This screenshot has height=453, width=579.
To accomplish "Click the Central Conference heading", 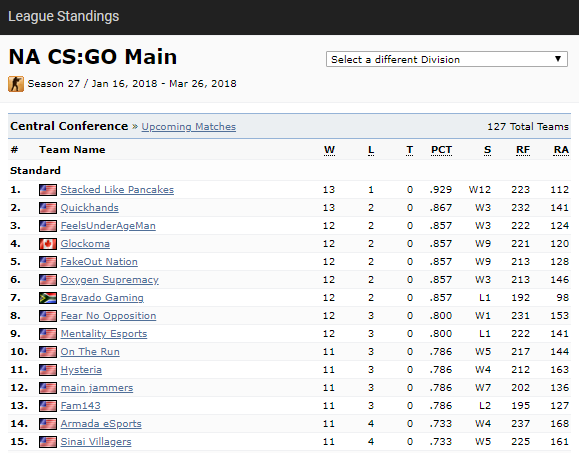I will pos(69,126).
